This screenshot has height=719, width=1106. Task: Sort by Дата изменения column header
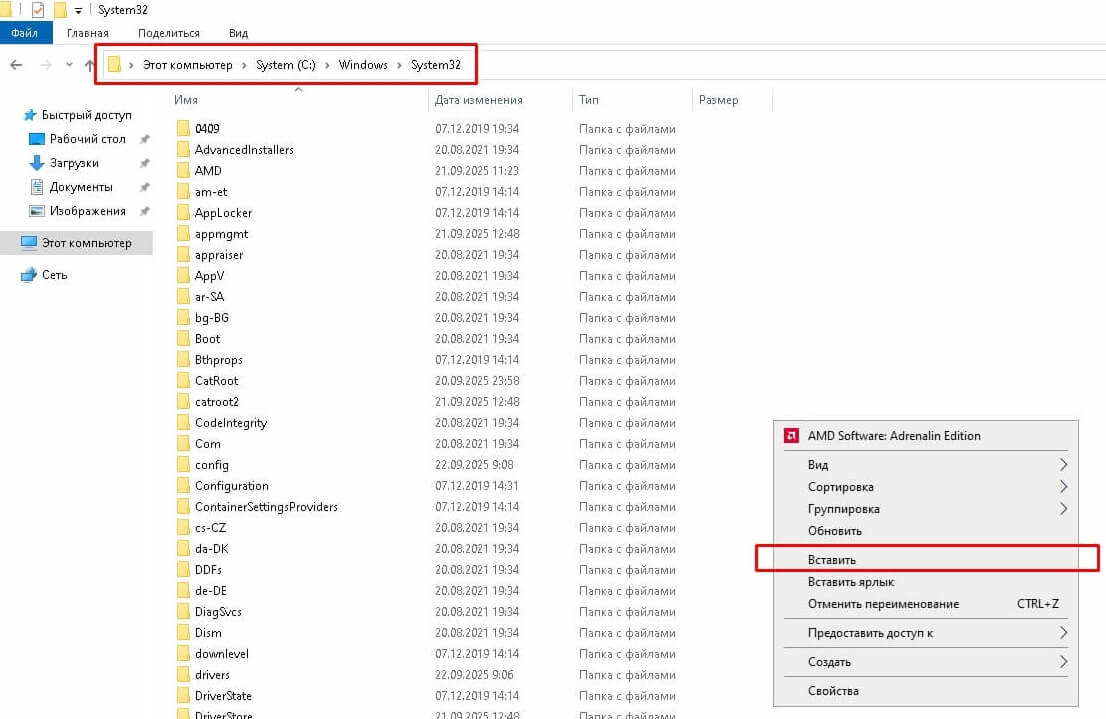pyautogui.click(x=479, y=100)
